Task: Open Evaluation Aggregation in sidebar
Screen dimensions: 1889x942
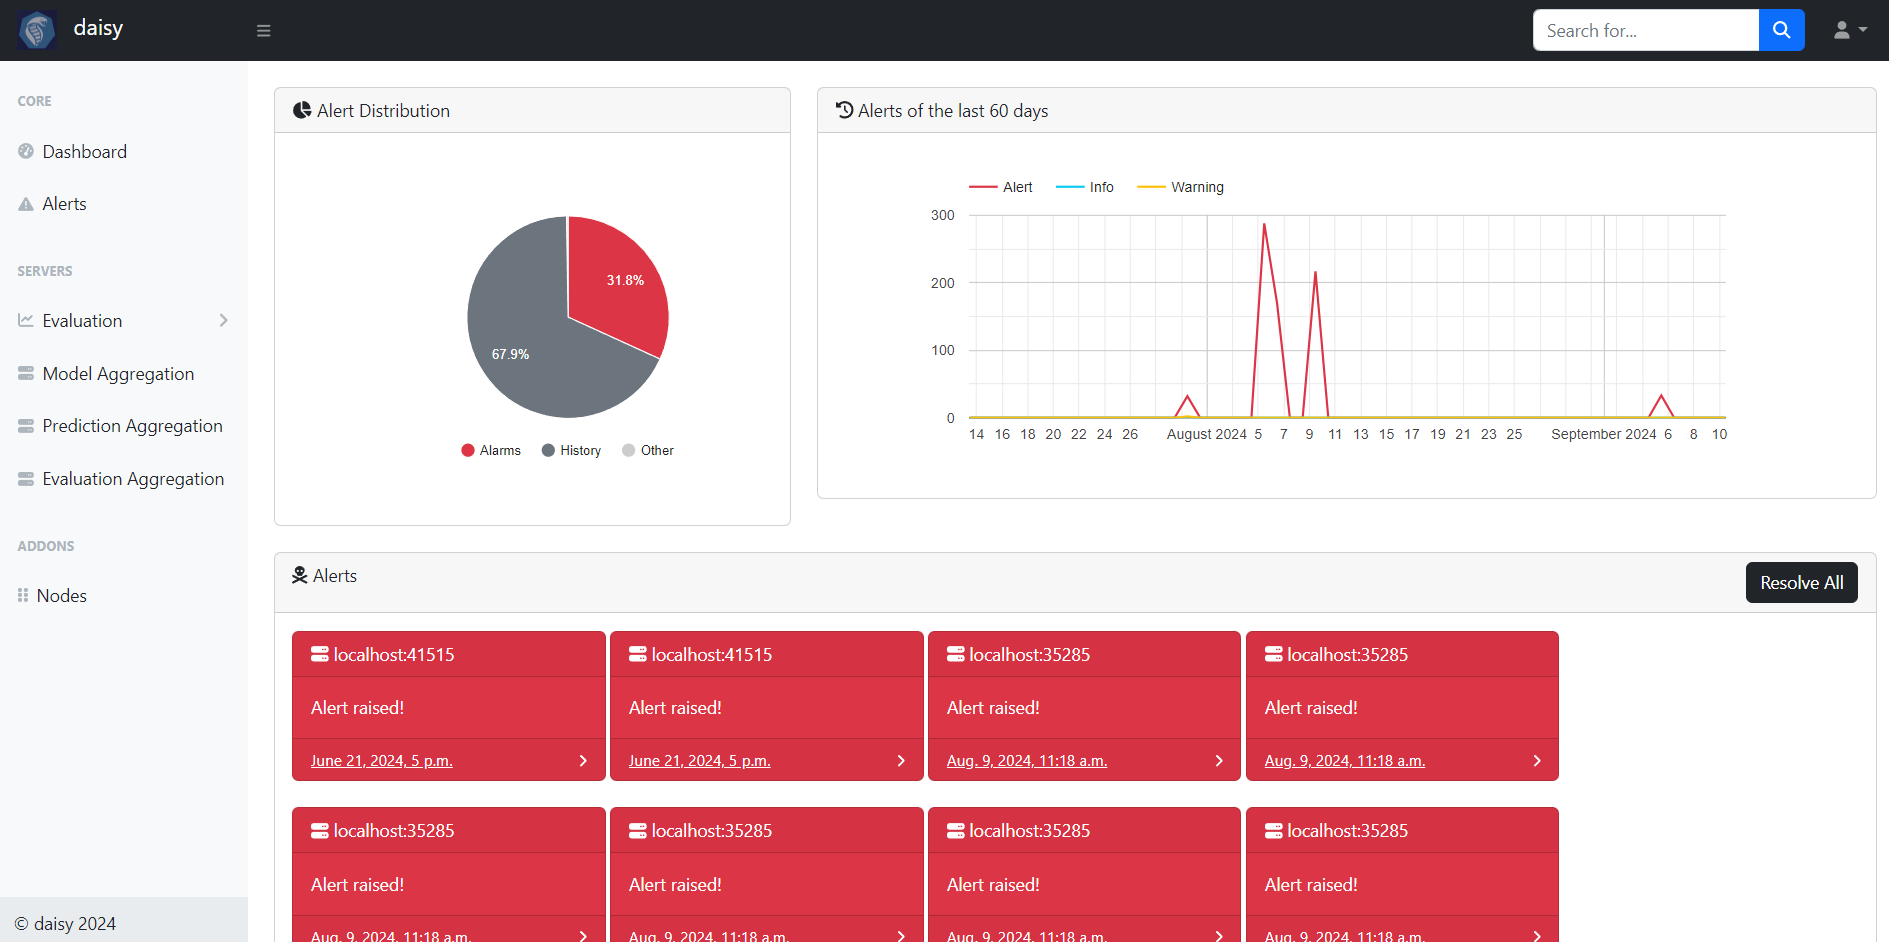Action: point(133,479)
